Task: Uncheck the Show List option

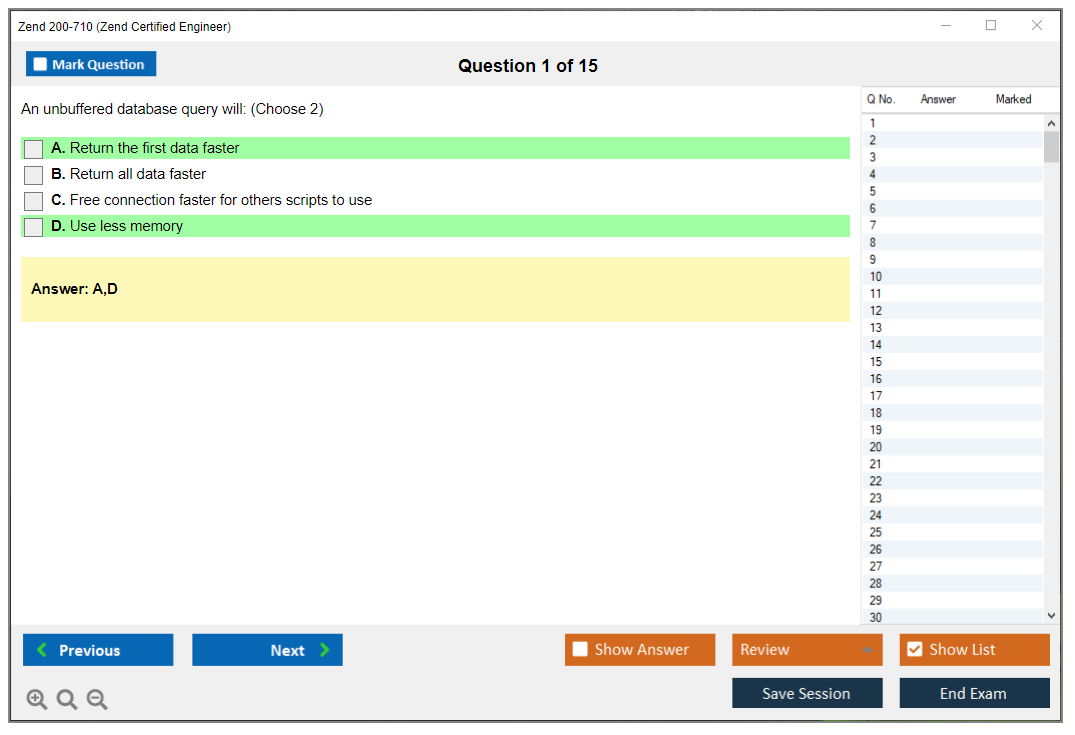Action: point(914,650)
